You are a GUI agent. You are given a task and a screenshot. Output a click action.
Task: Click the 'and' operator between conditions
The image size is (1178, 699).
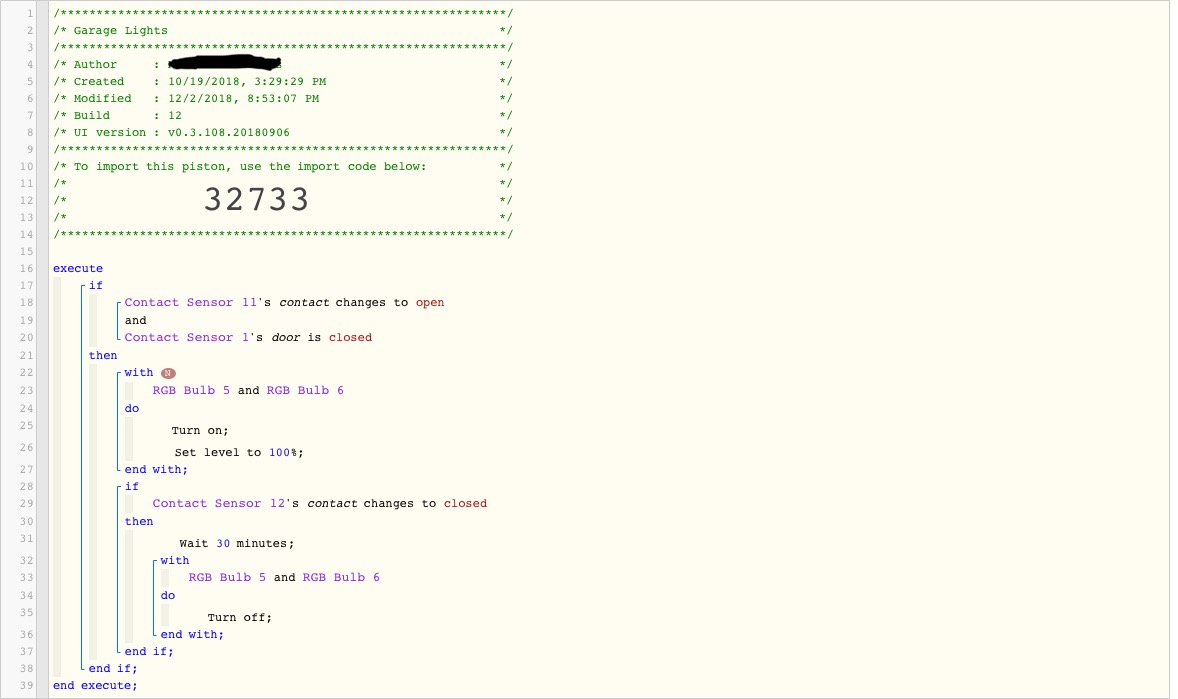pyautogui.click(x=135, y=320)
